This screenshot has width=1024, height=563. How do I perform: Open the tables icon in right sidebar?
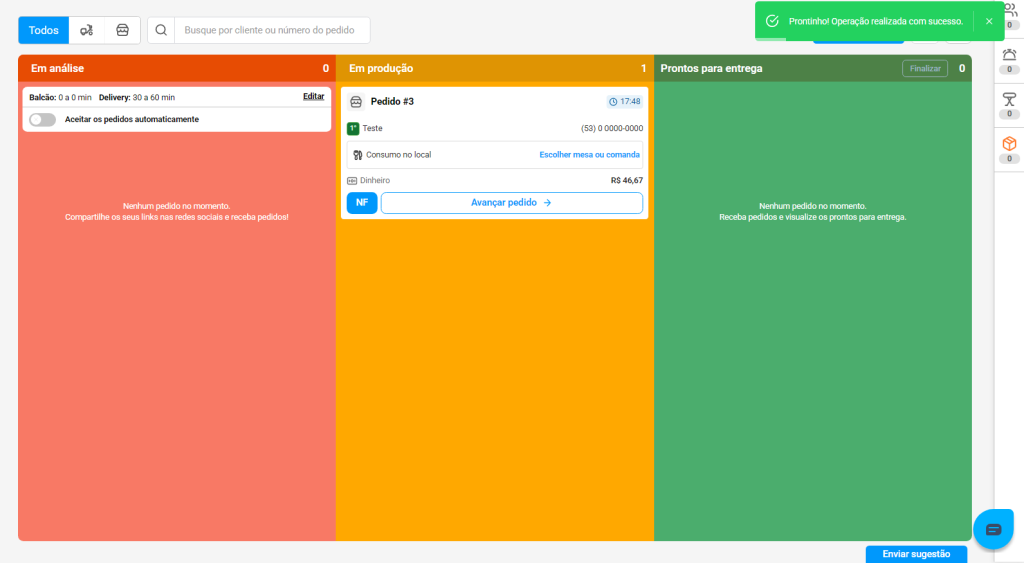tap(1009, 99)
